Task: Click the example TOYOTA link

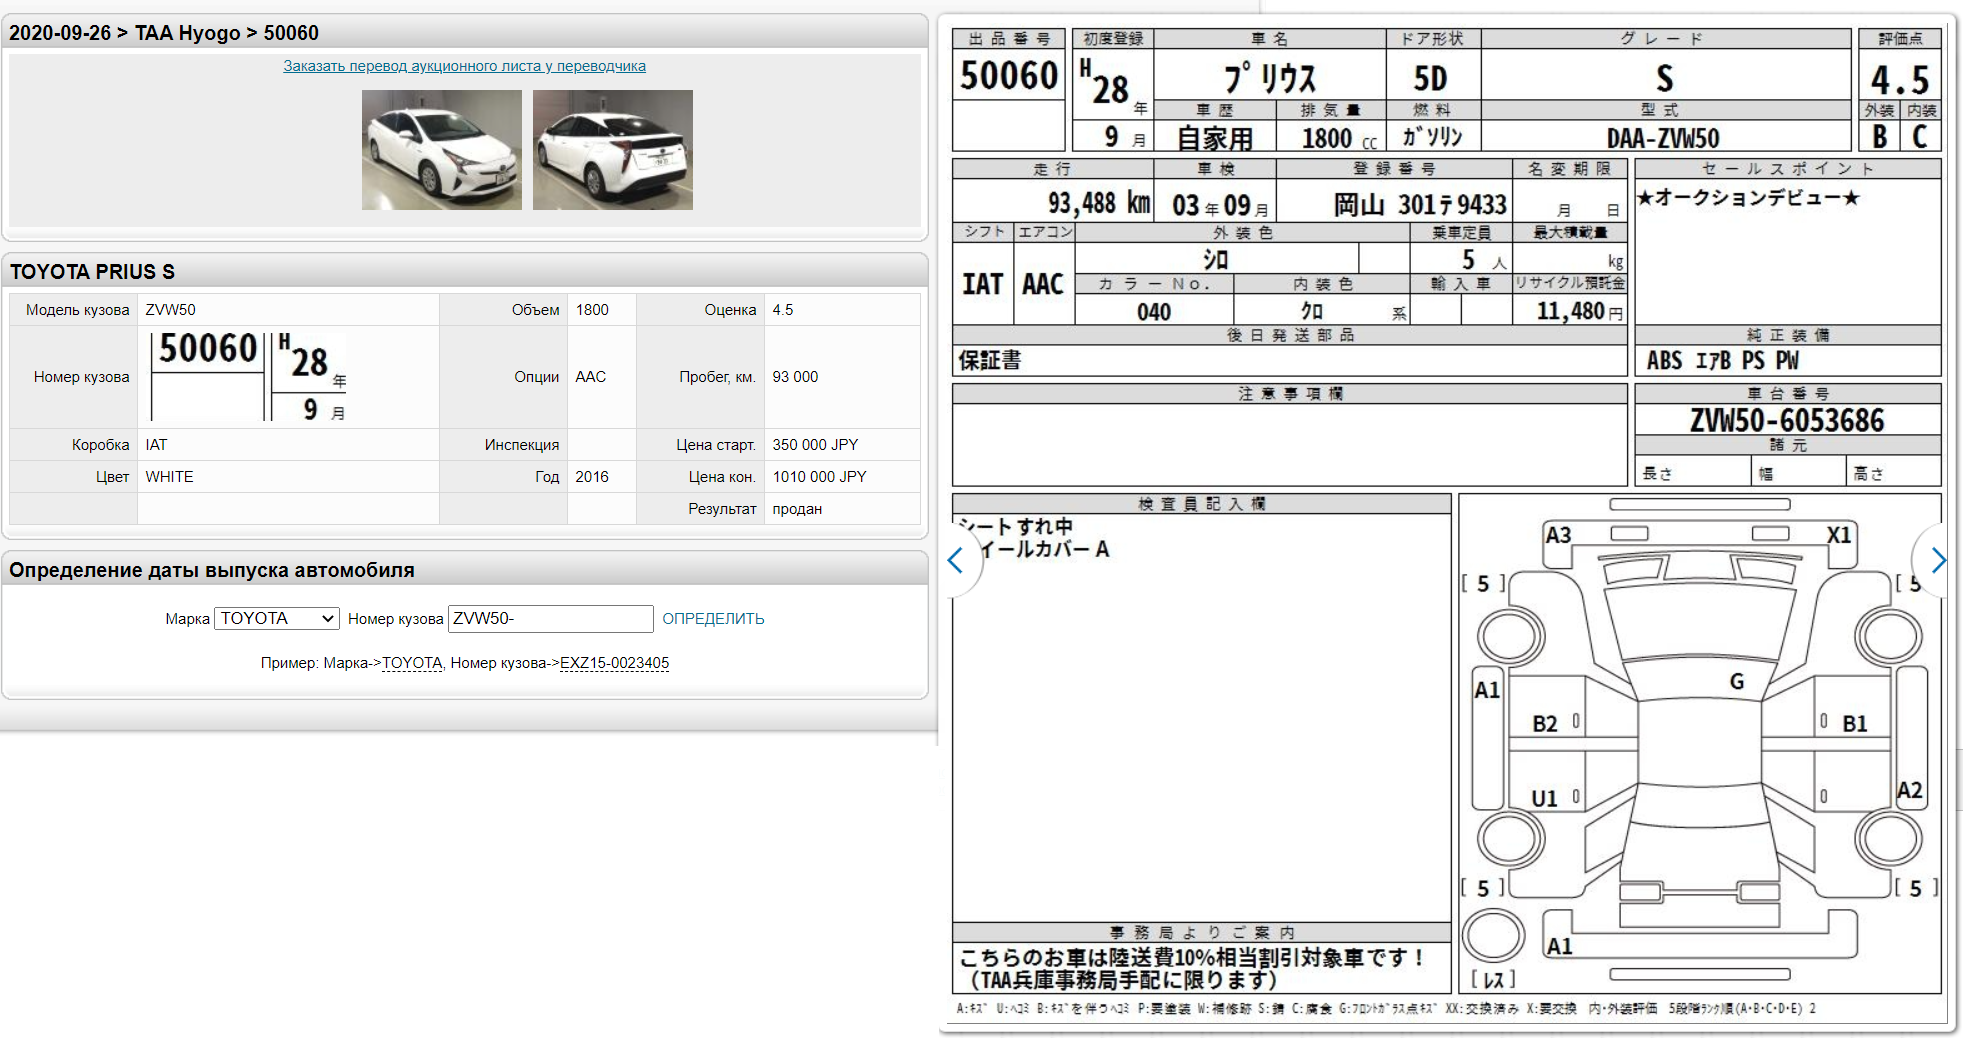Action: (412, 663)
